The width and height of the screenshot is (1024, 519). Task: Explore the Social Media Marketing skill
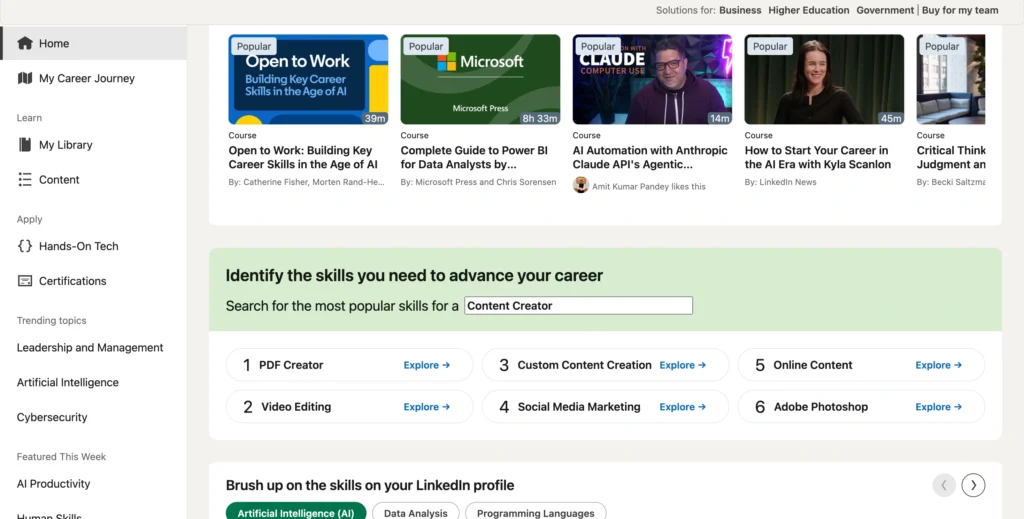coord(682,407)
